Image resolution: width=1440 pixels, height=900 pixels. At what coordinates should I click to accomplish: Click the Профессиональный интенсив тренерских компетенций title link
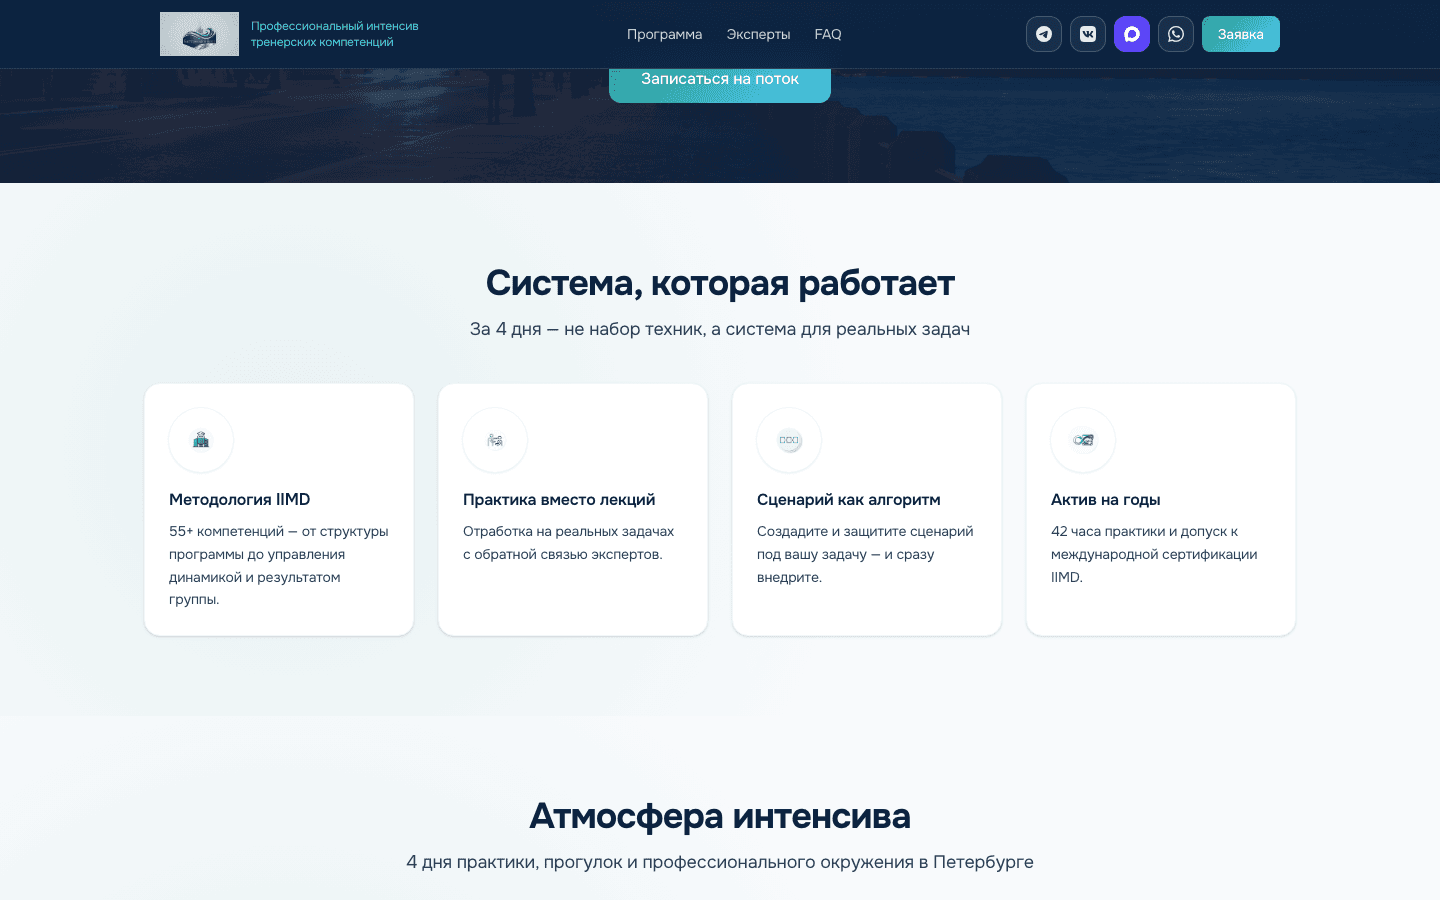tap(335, 34)
